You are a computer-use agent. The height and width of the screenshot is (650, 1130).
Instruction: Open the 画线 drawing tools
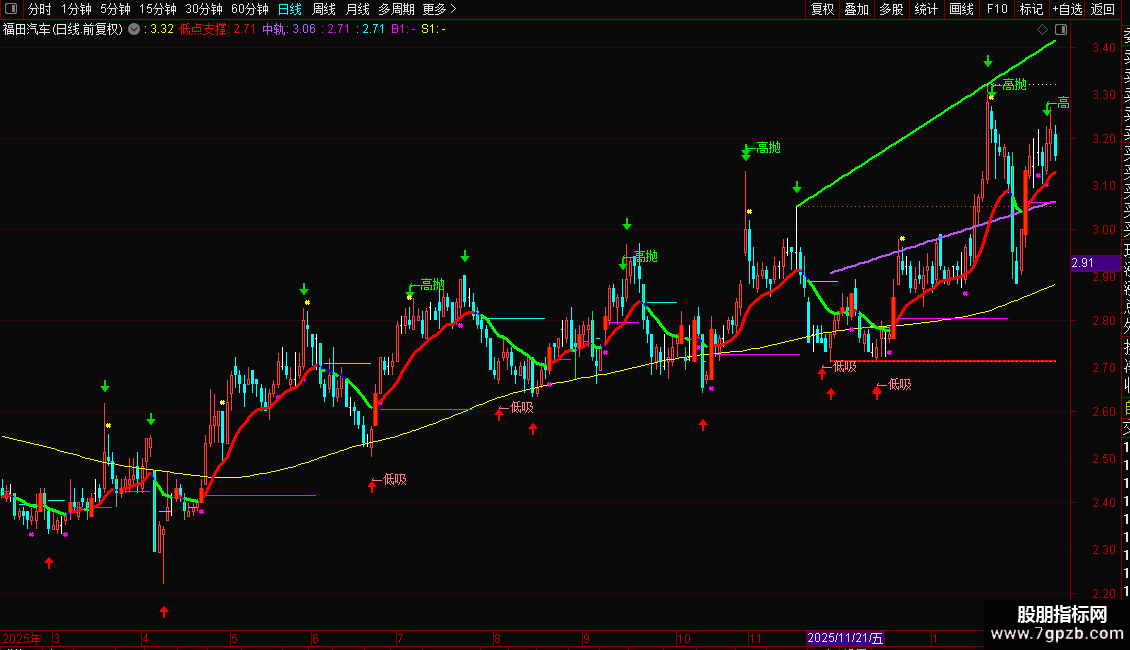[961, 9]
